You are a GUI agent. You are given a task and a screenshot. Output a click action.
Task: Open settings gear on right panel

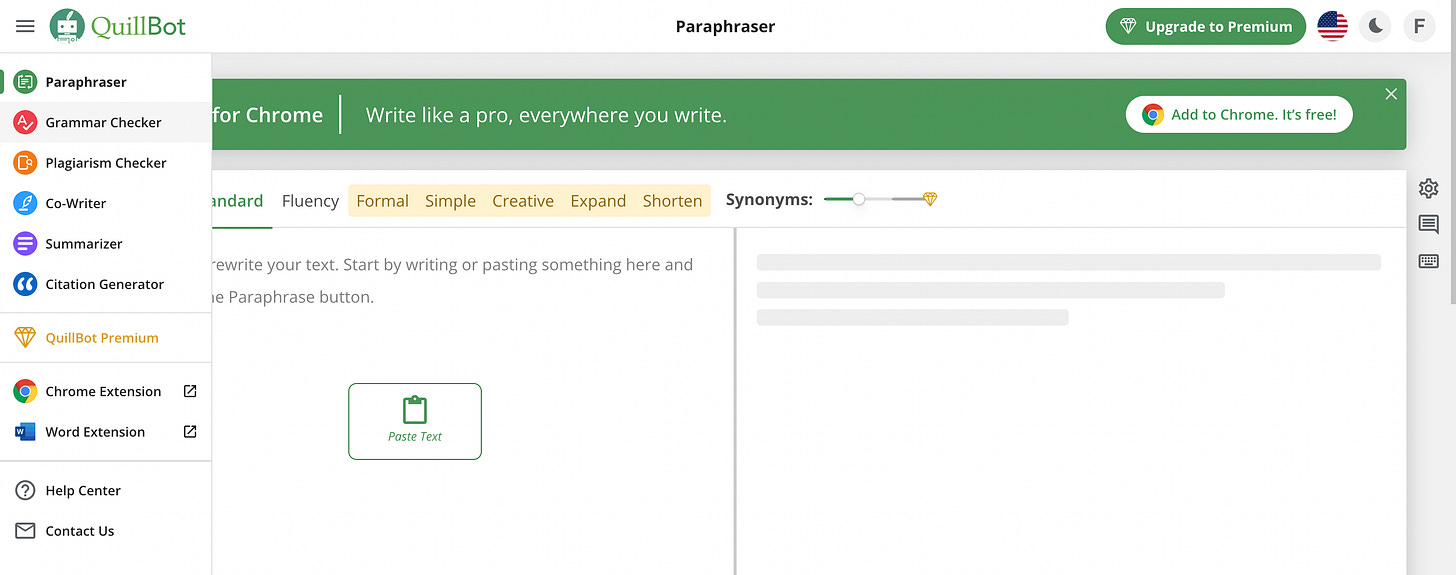[x=1428, y=188]
